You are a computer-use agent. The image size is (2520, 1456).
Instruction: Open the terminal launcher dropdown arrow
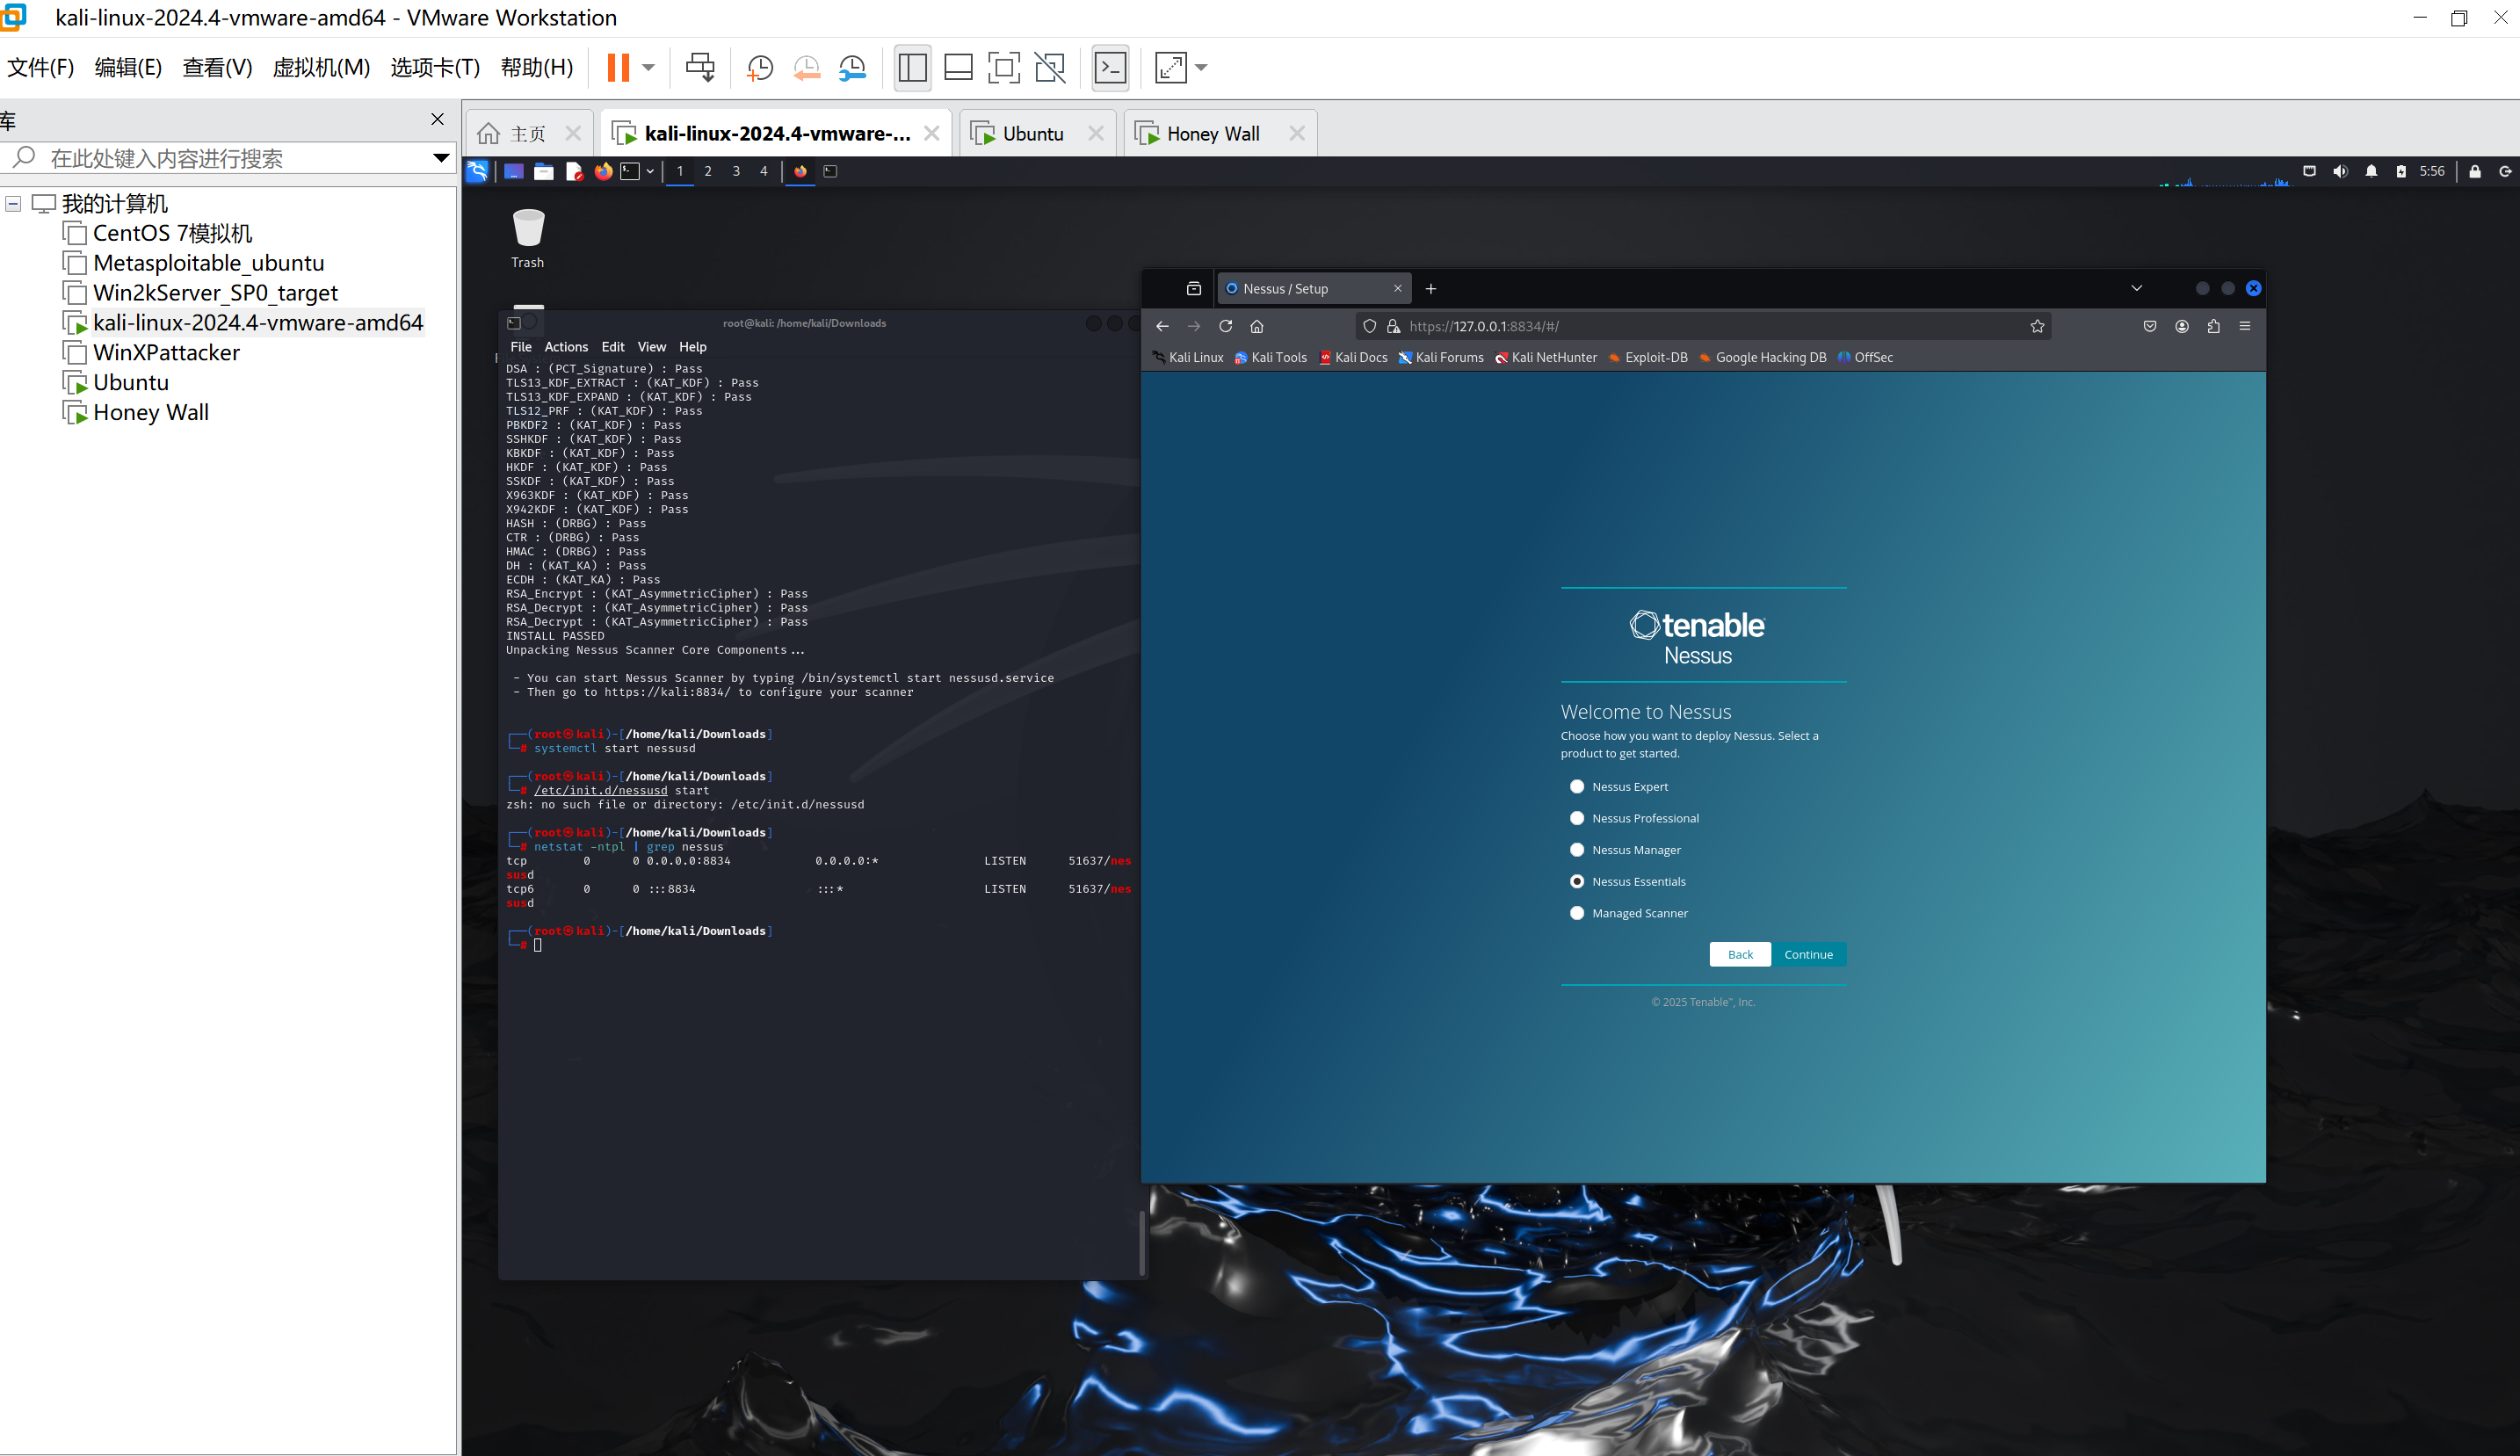(x=650, y=171)
